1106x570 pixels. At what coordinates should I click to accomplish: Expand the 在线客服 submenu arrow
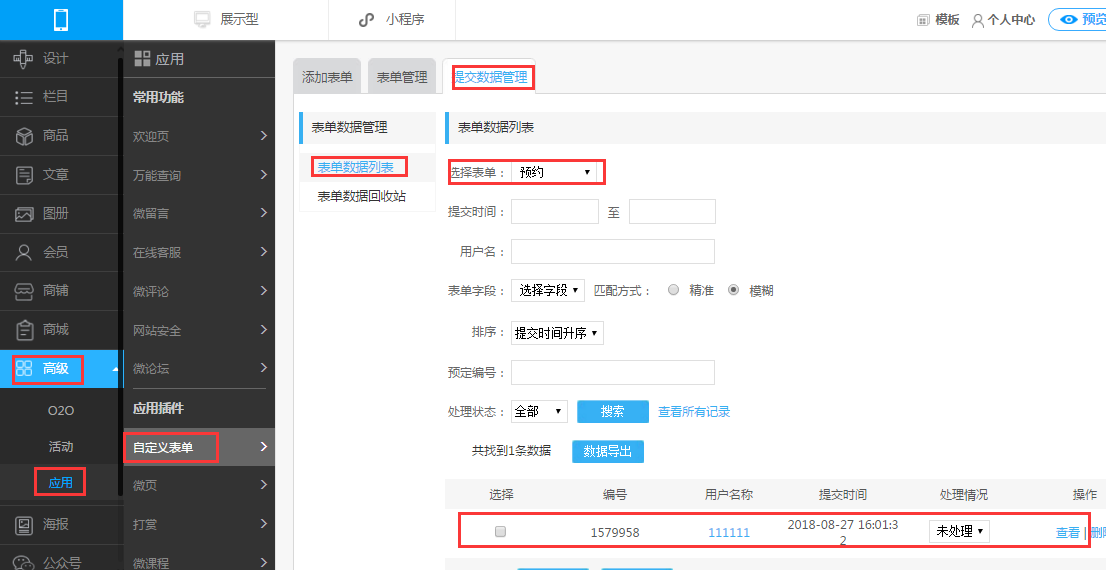pyautogui.click(x=264, y=252)
